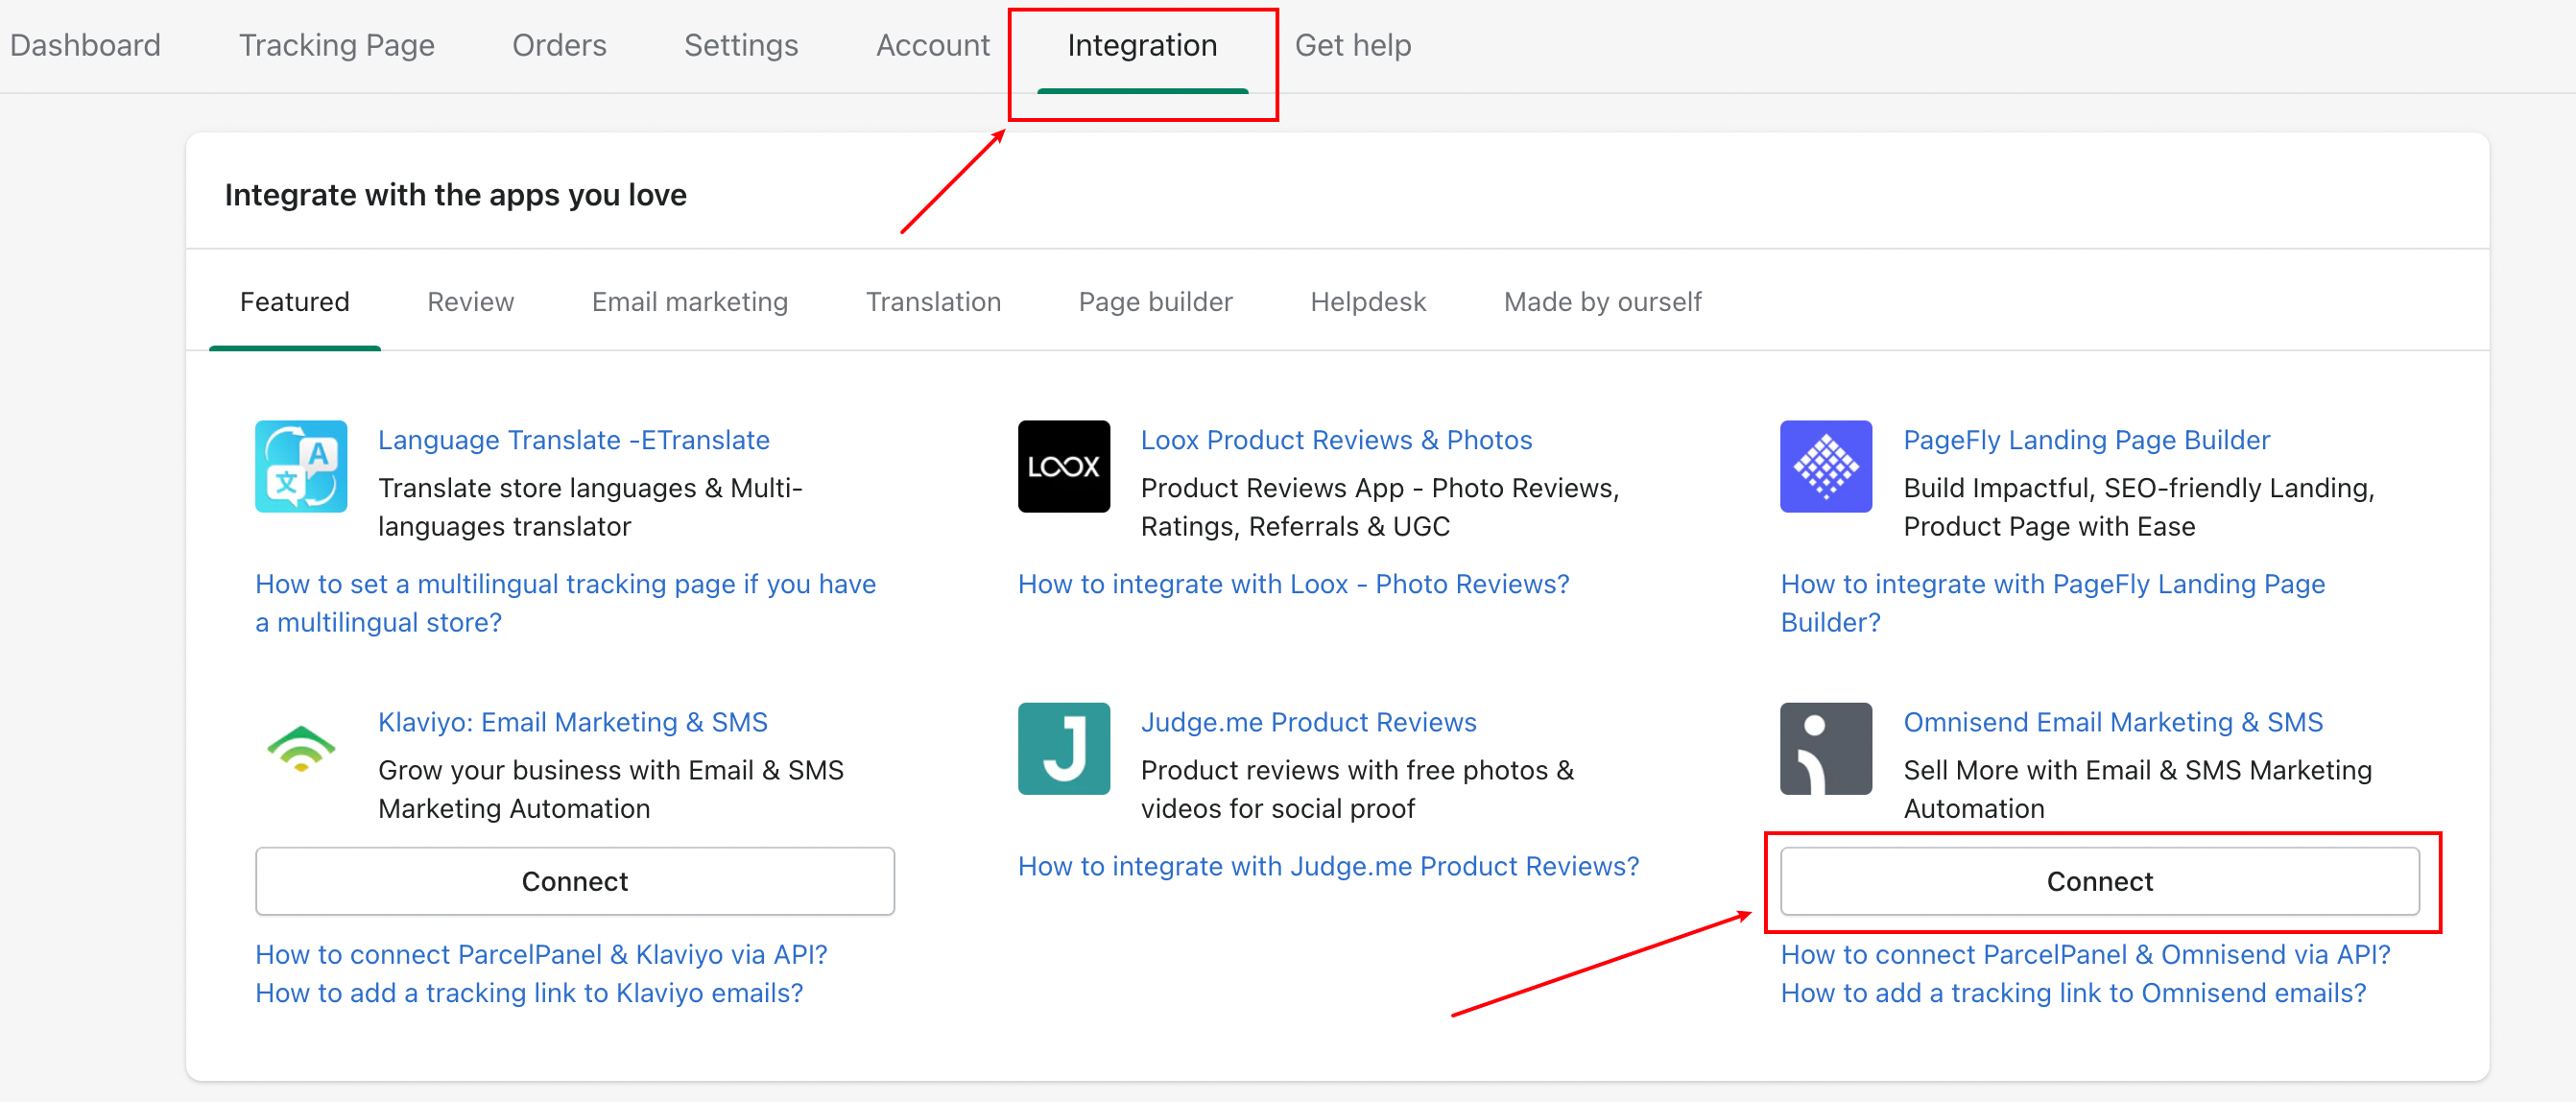Select the Integration tab
2576x1102 pixels.
tap(1142, 45)
